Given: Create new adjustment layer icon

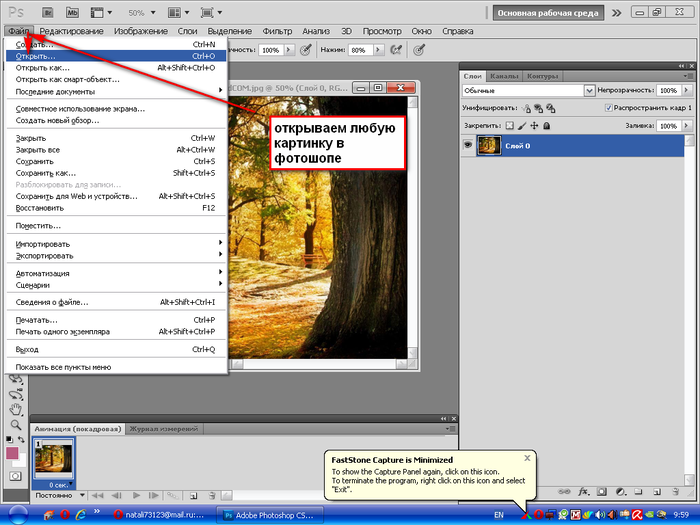Looking at the screenshot, I should click(x=620, y=492).
